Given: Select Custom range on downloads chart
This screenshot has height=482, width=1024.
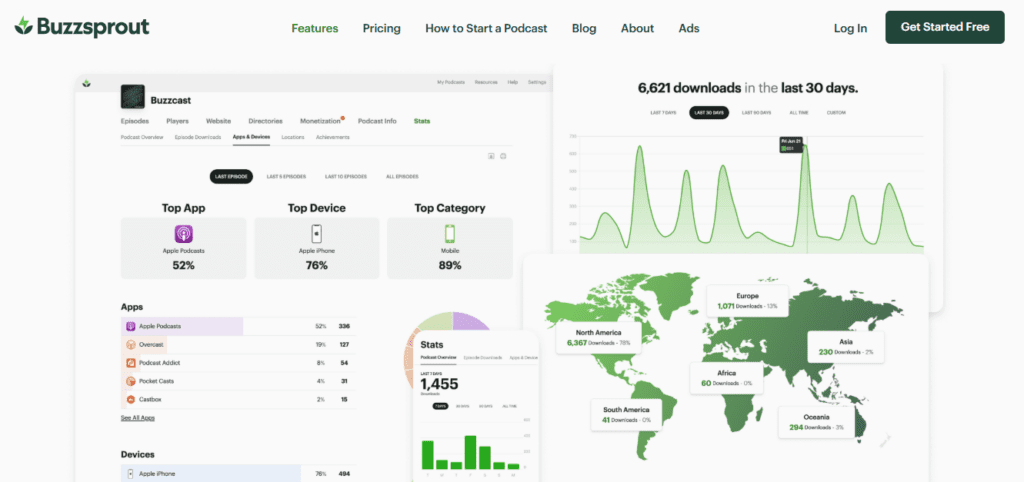Looking at the screenshot, I should (x=837, y=112).
